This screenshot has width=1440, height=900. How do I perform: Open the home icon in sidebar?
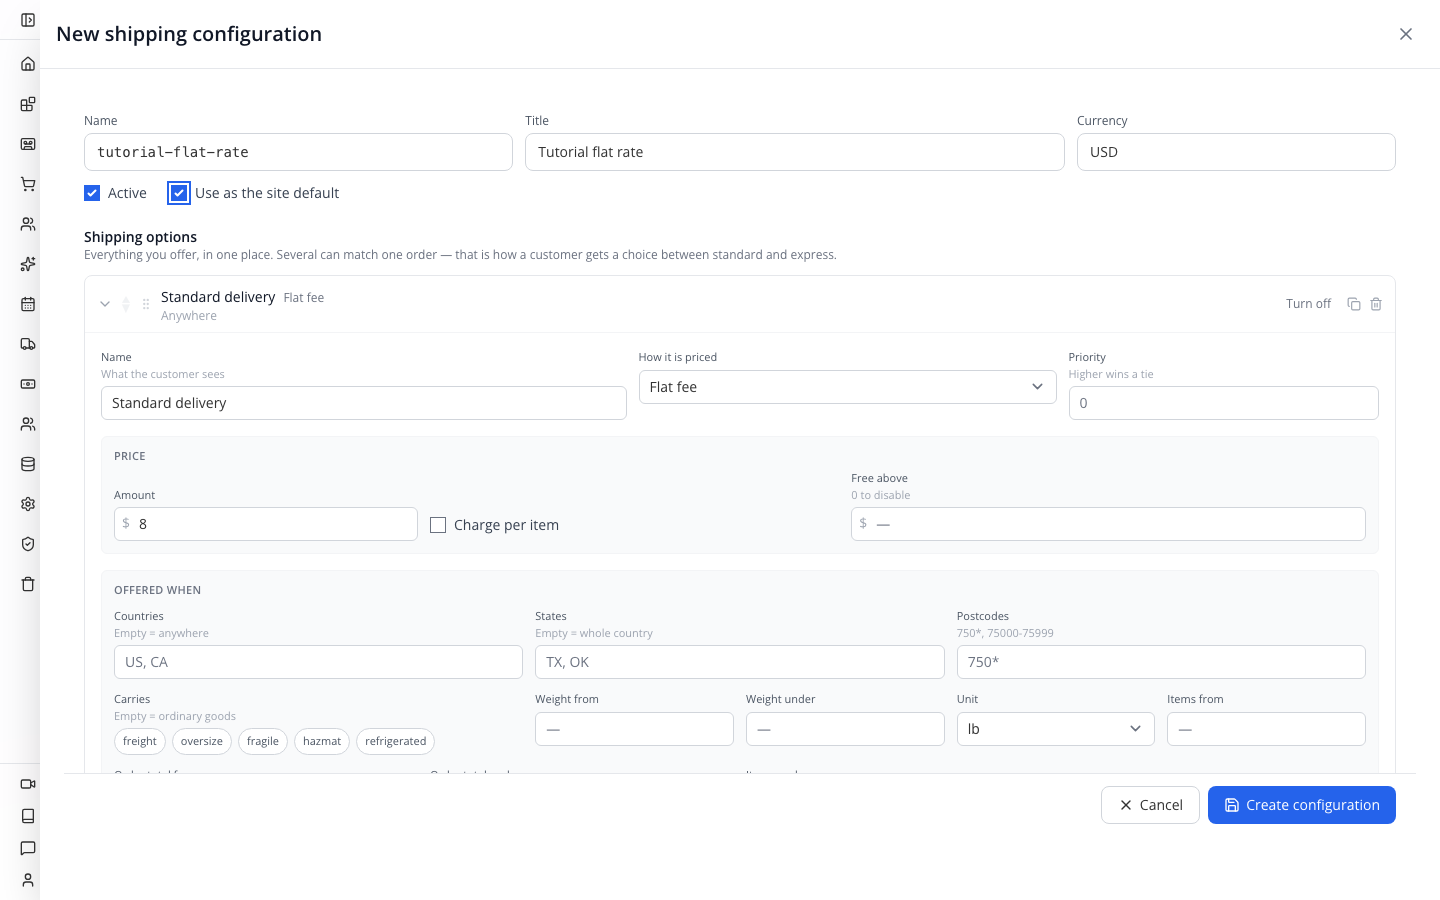pos(28,64)
